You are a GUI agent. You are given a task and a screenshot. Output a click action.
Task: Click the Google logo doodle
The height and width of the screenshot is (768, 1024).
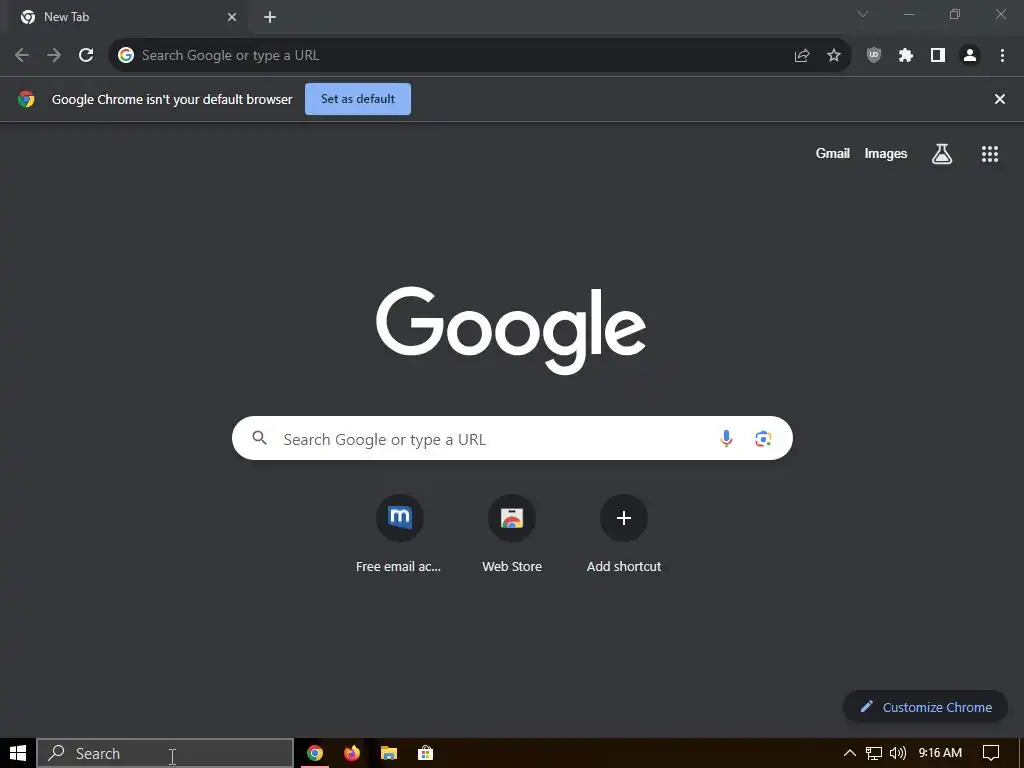pyautogui.click(x=511, y=330)
